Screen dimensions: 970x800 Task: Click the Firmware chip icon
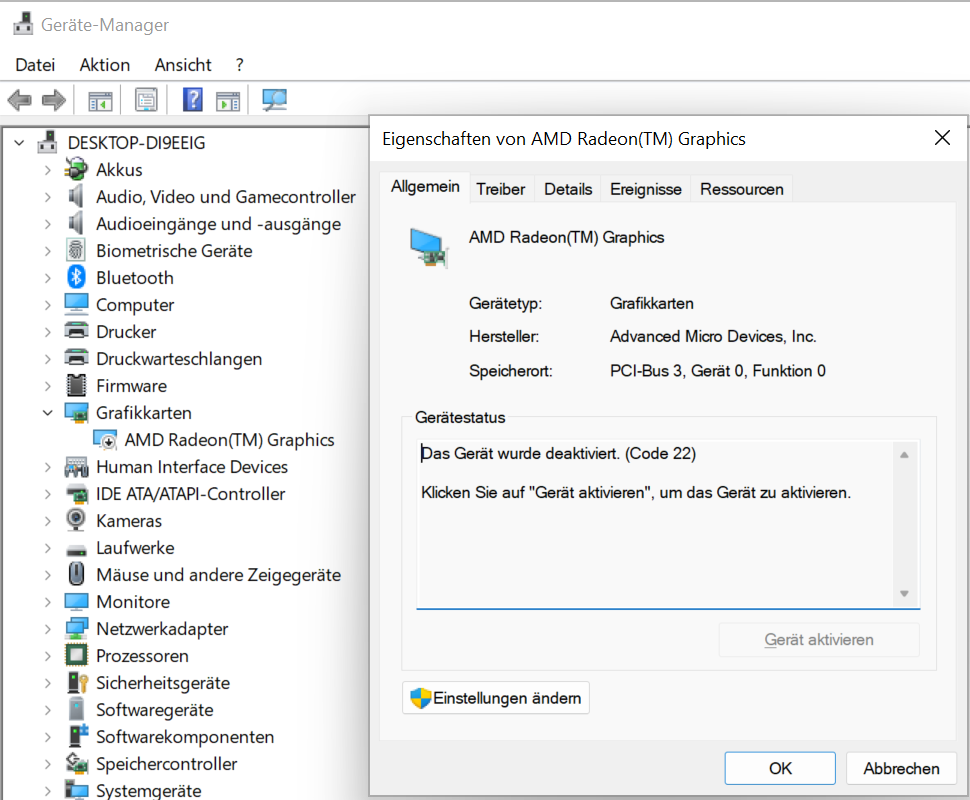tap(76, 385)
